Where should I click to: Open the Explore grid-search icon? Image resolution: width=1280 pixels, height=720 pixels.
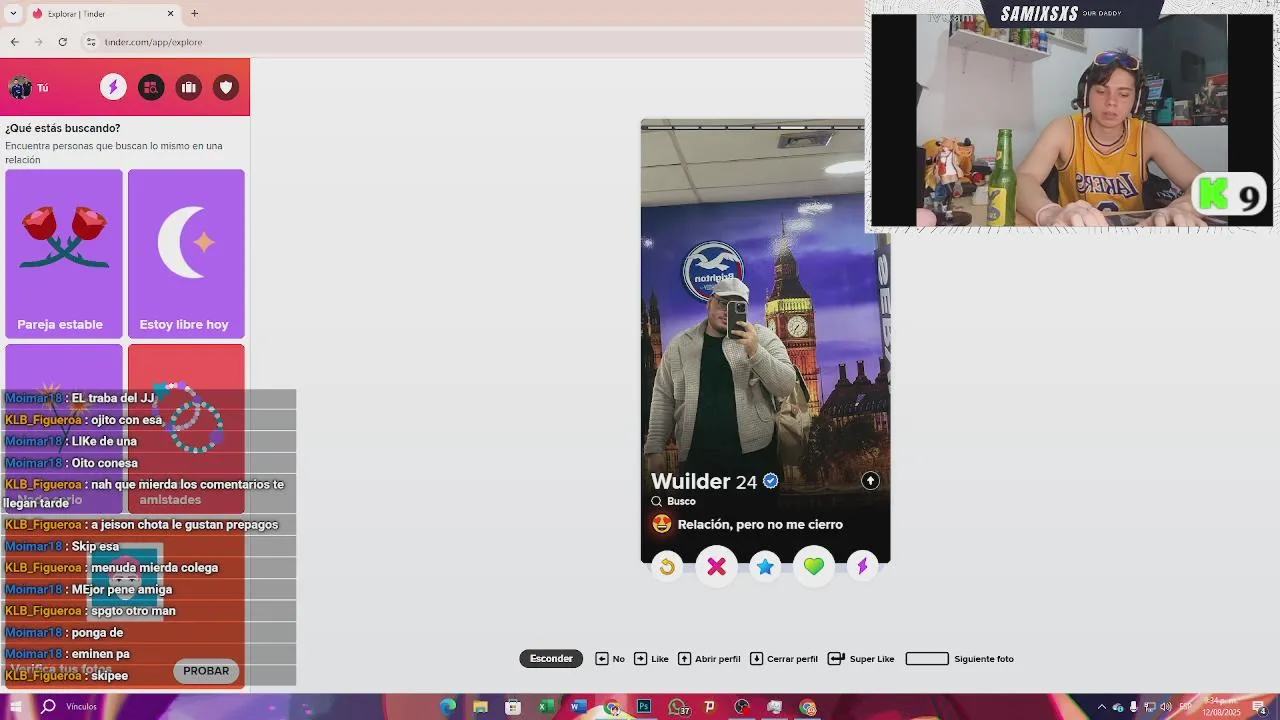pos(151,88)
